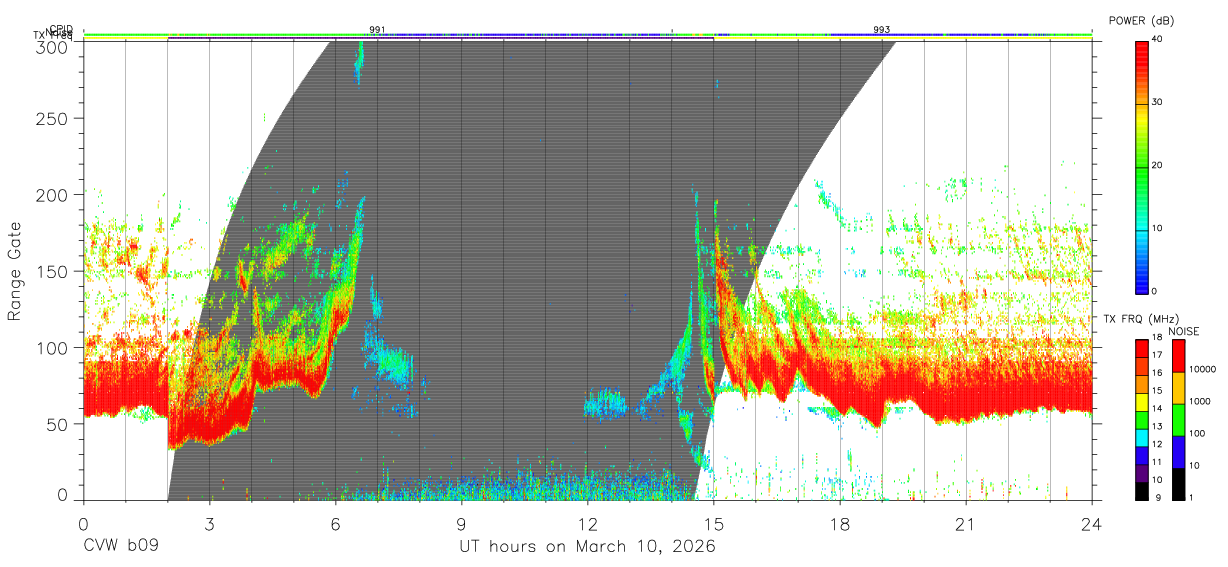Click 'UT hours on March 10, 2026' label
Viewport: 1228px width, 567px height.
587,547
